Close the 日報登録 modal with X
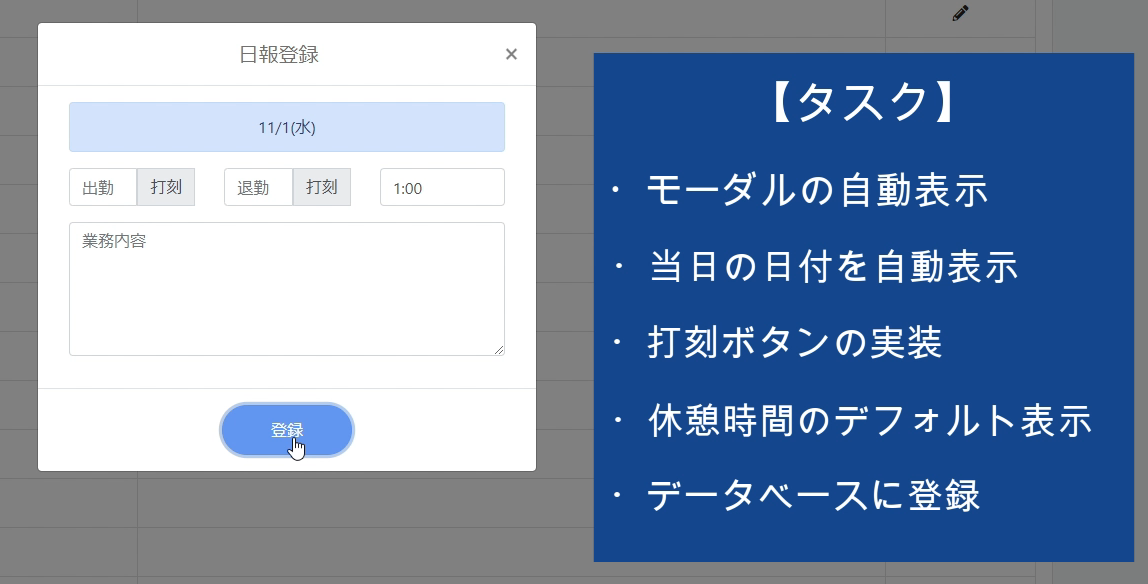The height and width of the screenshot is (584, 1148). coord(511,54)
